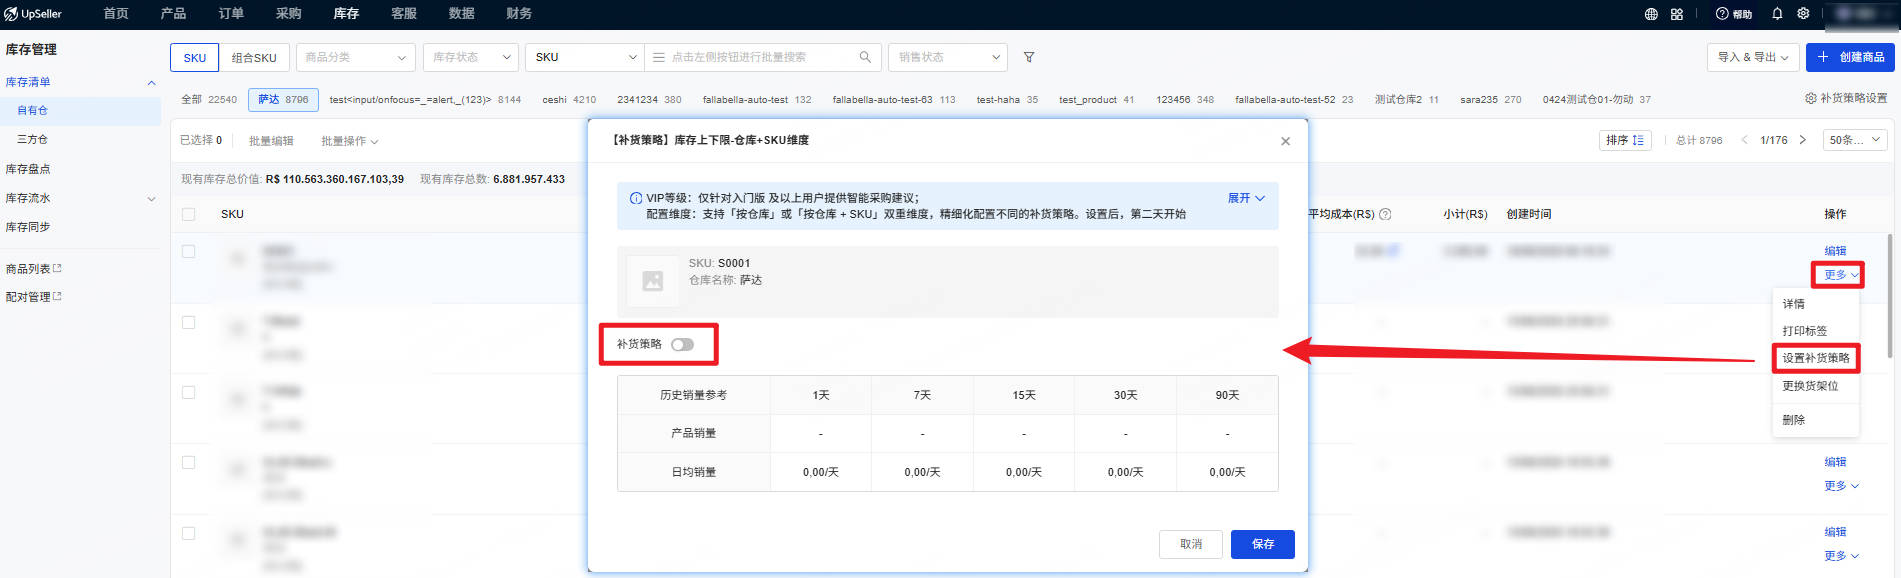Choose 删除 in the more menu
Screen dimensions: 1901x578
tap(1794, 420)
